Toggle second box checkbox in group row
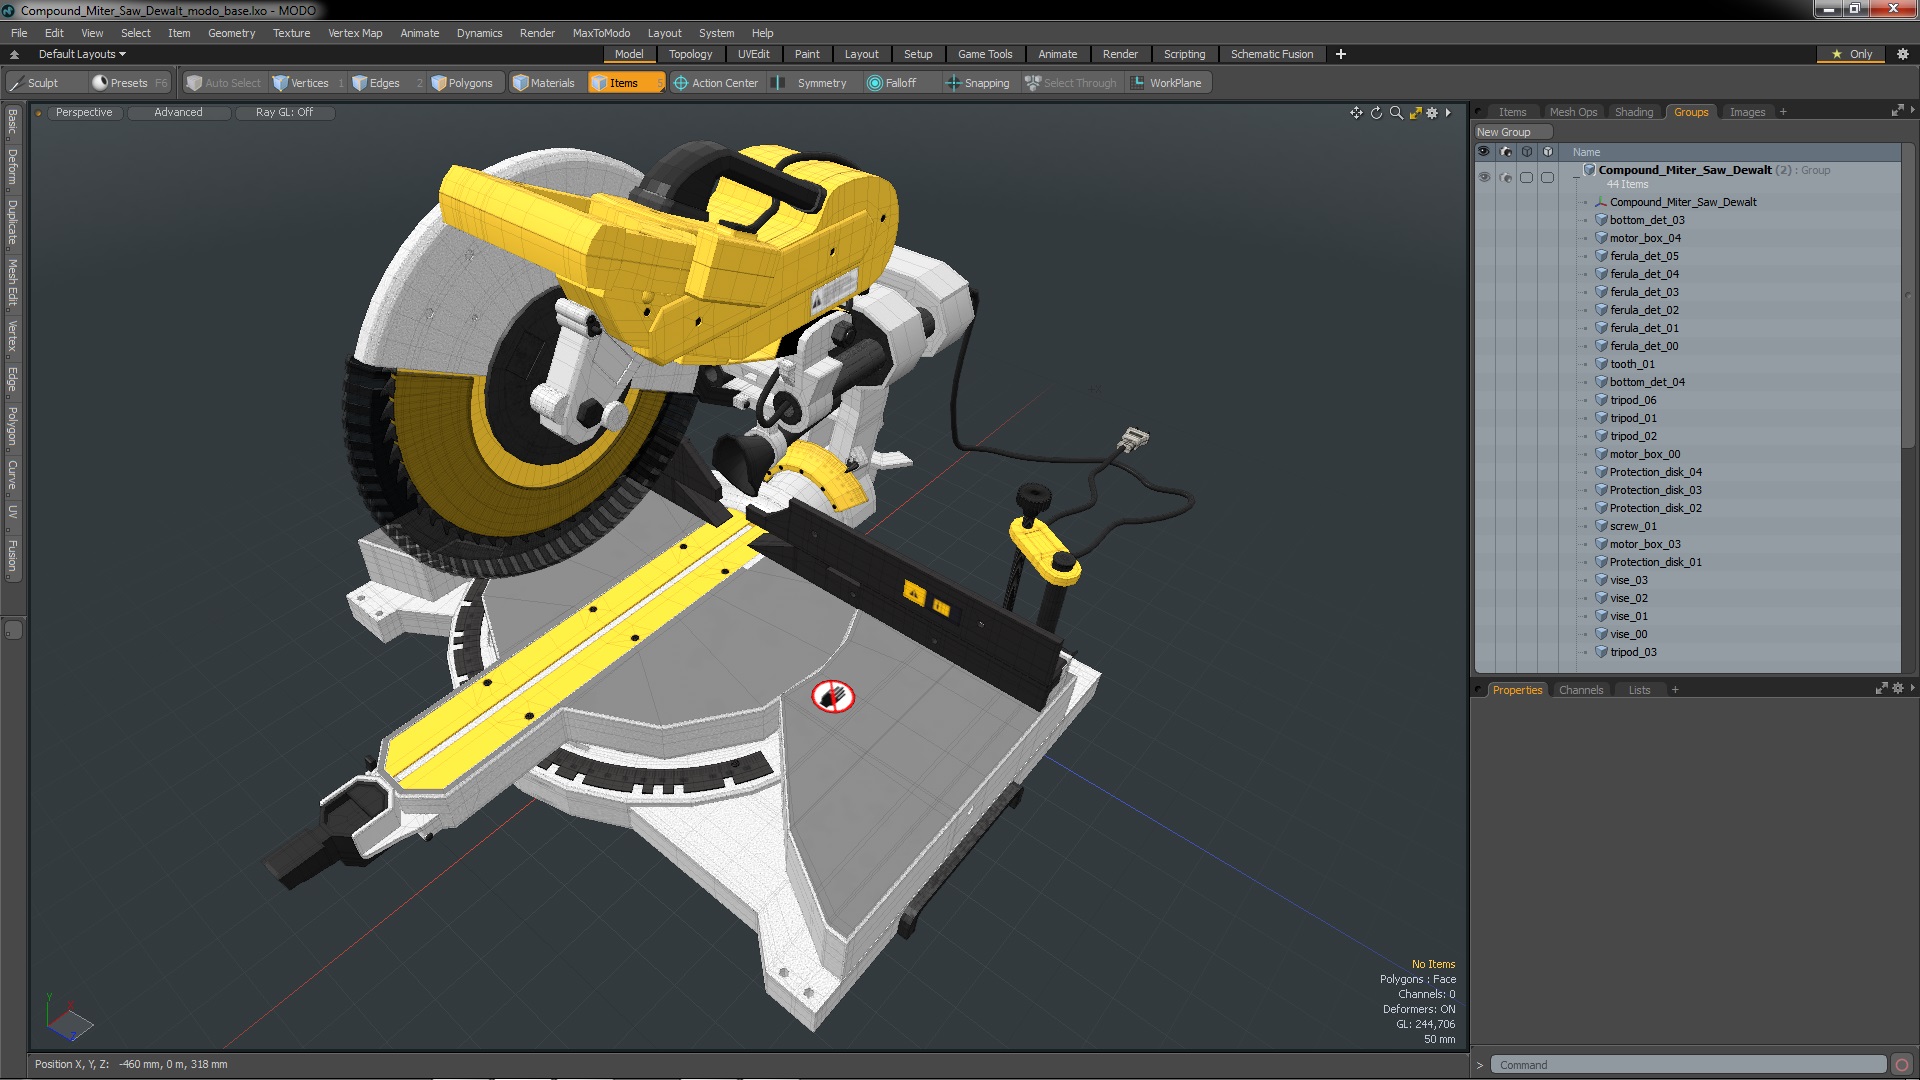Viewport: 1920px width, 1080px height. [x=1547, y=177]
